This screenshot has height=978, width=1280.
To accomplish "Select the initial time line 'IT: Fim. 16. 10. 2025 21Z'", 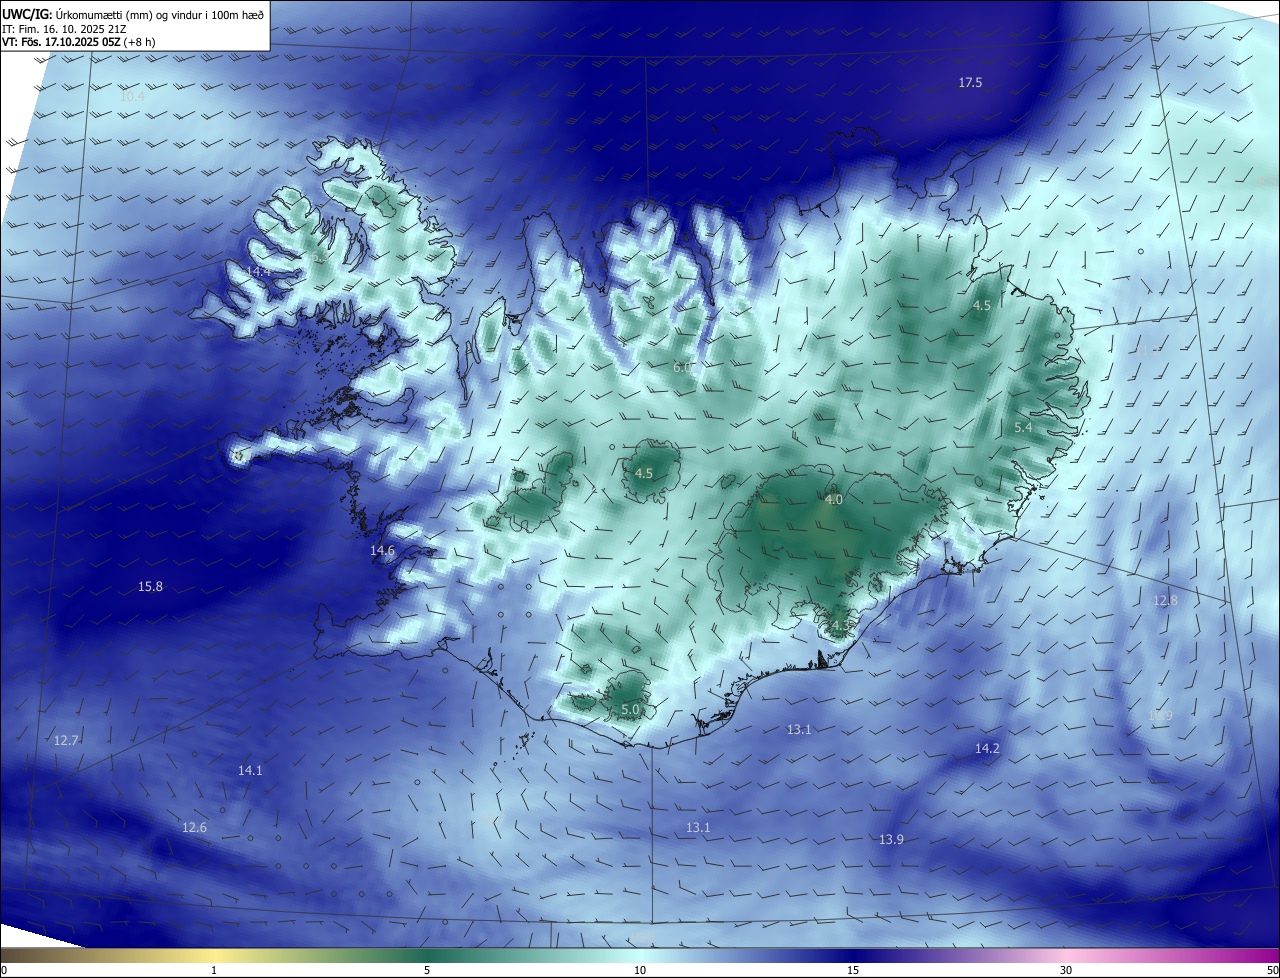I will point(66,28).
